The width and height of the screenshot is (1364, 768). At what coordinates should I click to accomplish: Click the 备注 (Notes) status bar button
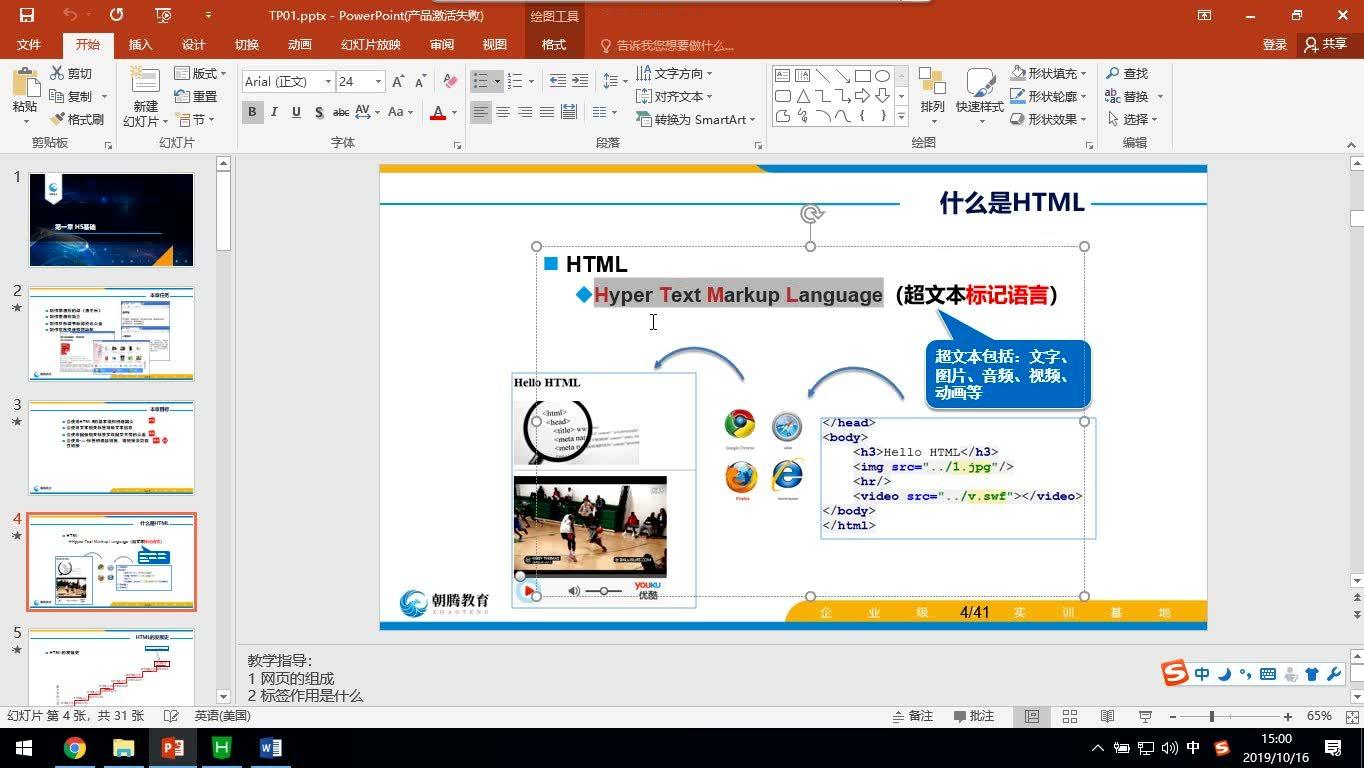(912, 716)
